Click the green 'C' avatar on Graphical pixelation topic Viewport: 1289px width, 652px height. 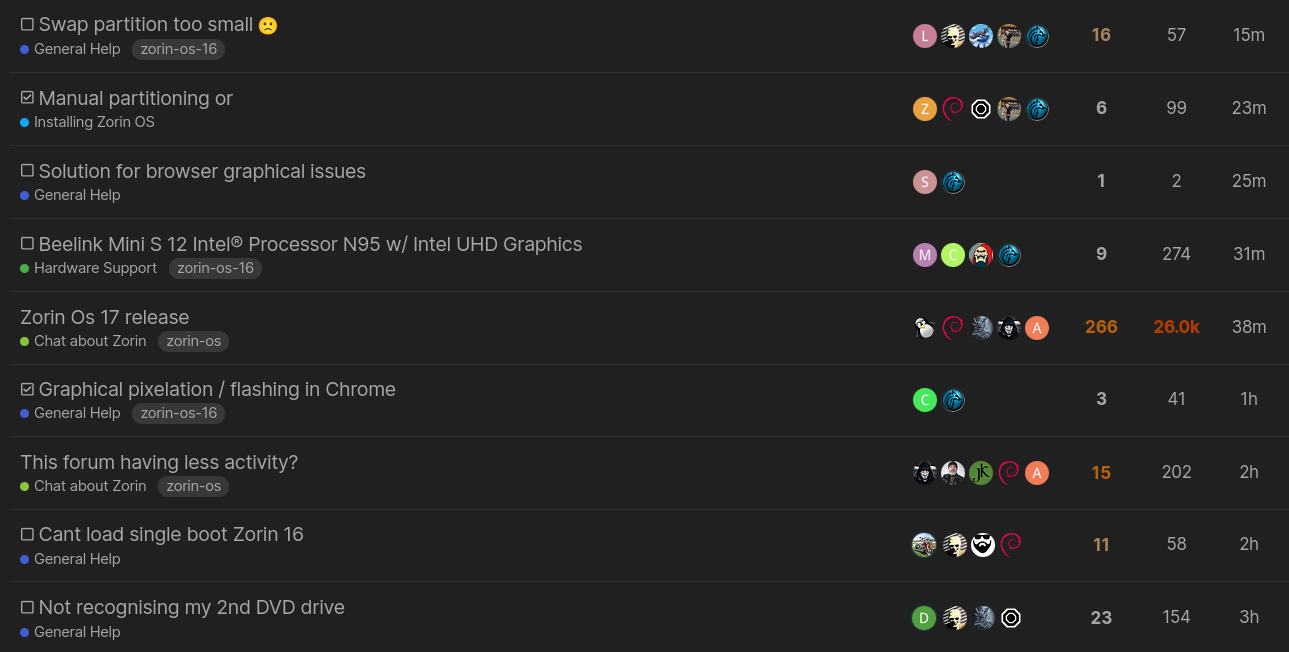pos(924,400)
